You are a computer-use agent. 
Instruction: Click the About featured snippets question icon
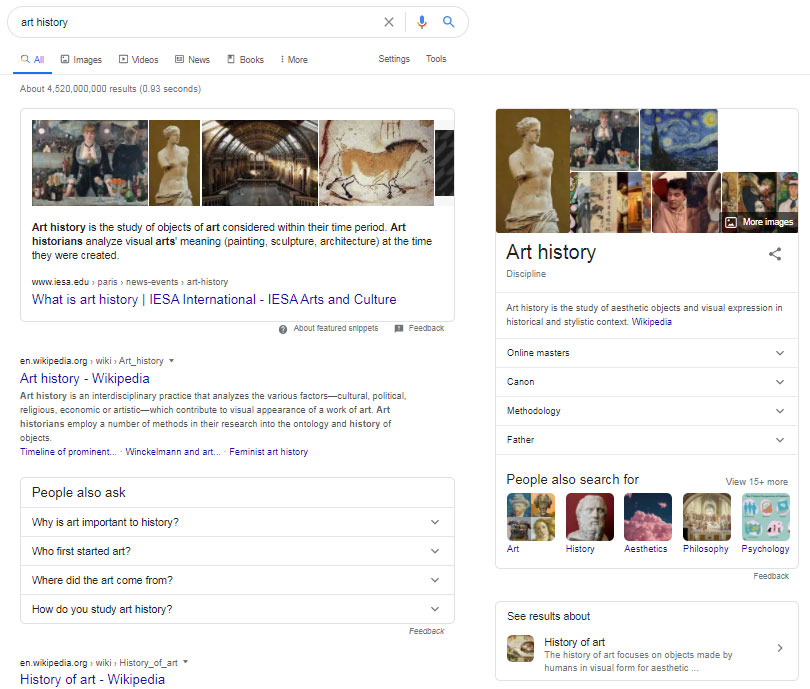pyautogui.click(x=283, y=329)
